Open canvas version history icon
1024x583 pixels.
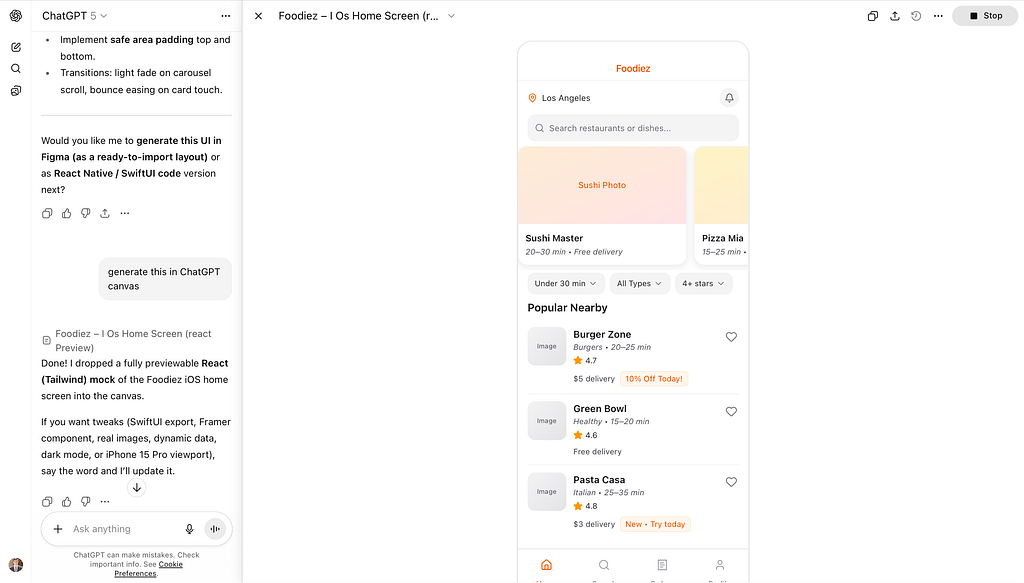click(916, 16)
